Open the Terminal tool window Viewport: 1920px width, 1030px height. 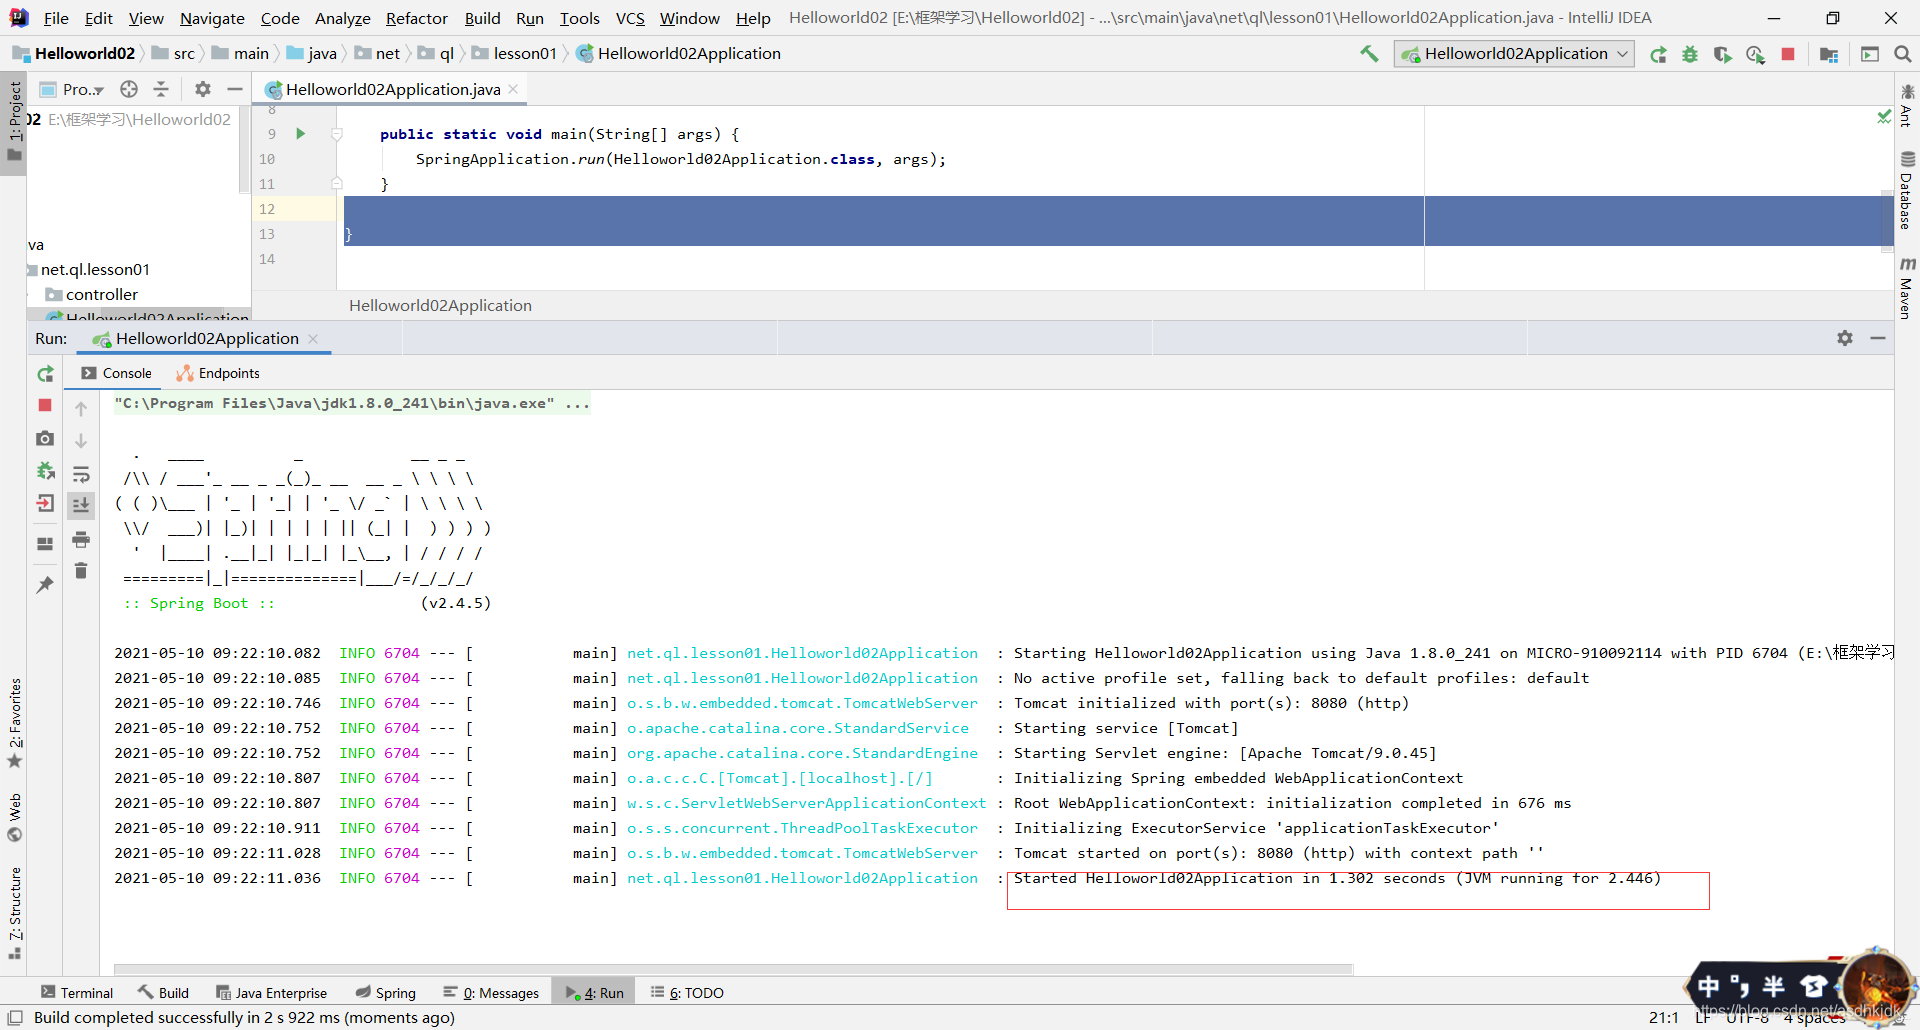(77, 993)
